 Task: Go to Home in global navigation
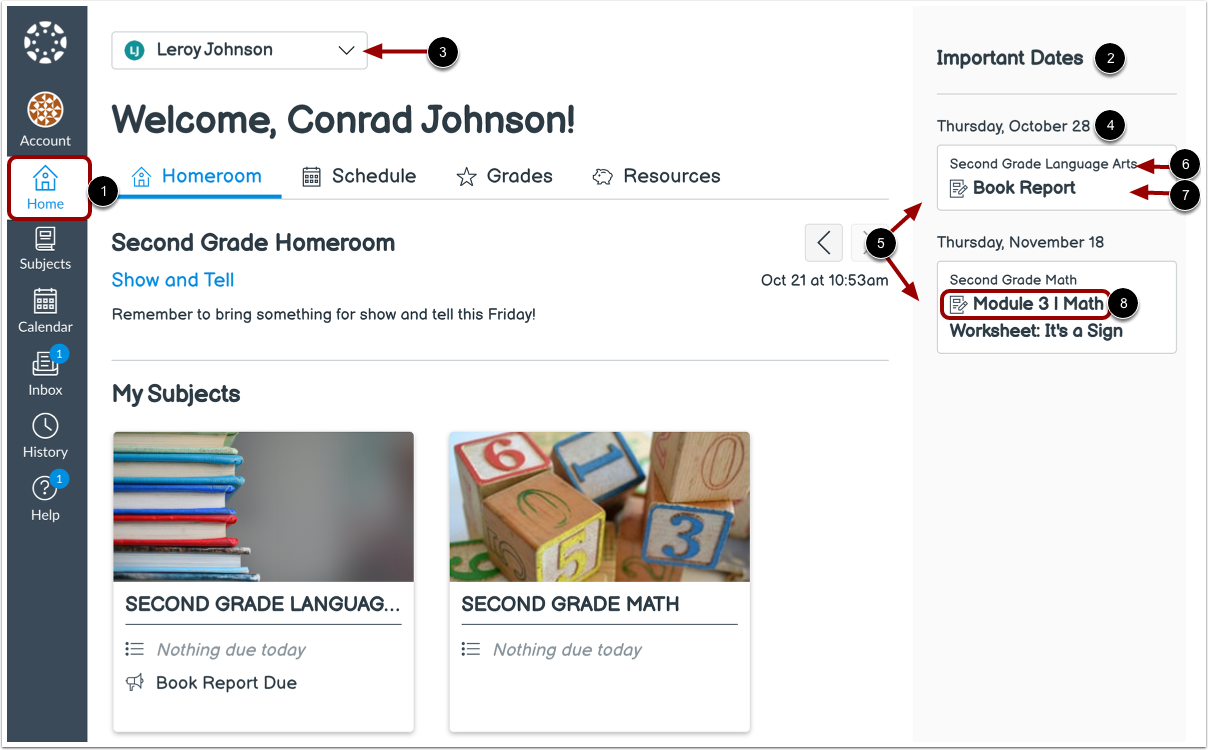[45, 188]
